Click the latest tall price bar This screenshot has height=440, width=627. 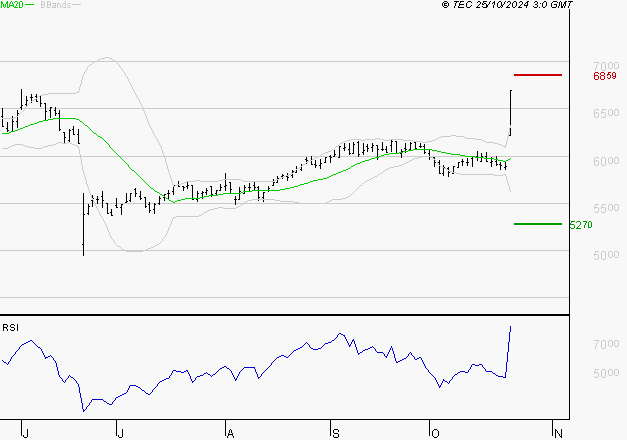[x=511, y=113]
